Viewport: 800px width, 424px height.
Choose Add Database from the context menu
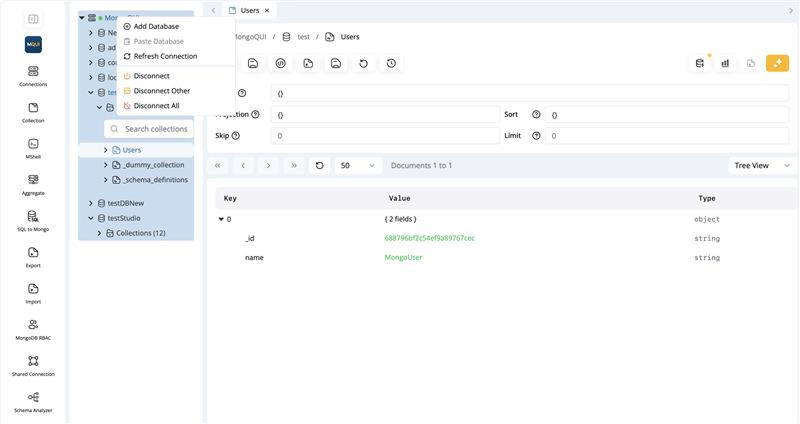coord(156,26)
